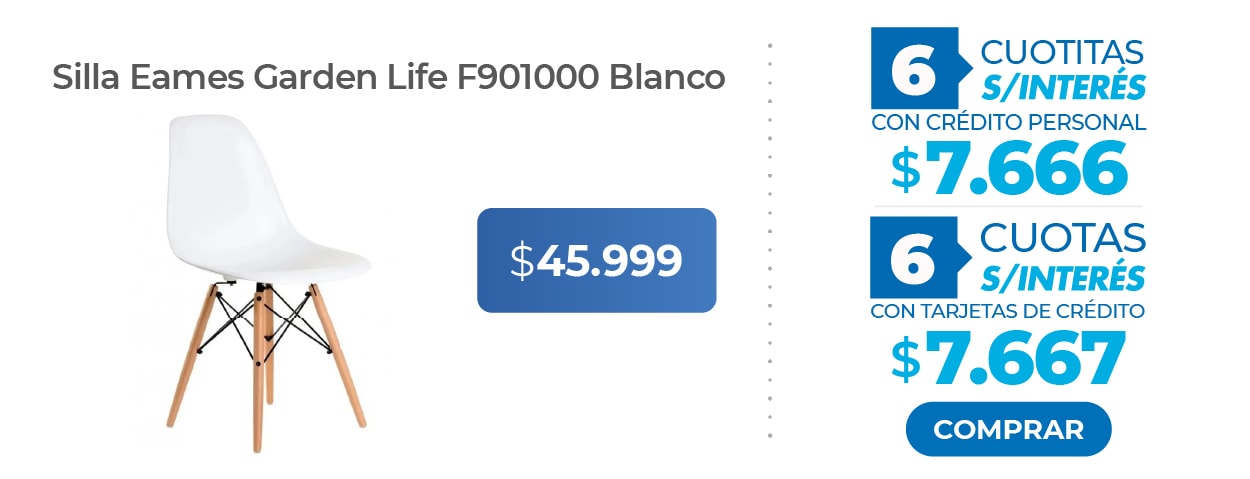Image resolution: width=1250 pixels, height=479 pixels.
Task: Click the dotted vertical divider
Action: tap(770, 240)
